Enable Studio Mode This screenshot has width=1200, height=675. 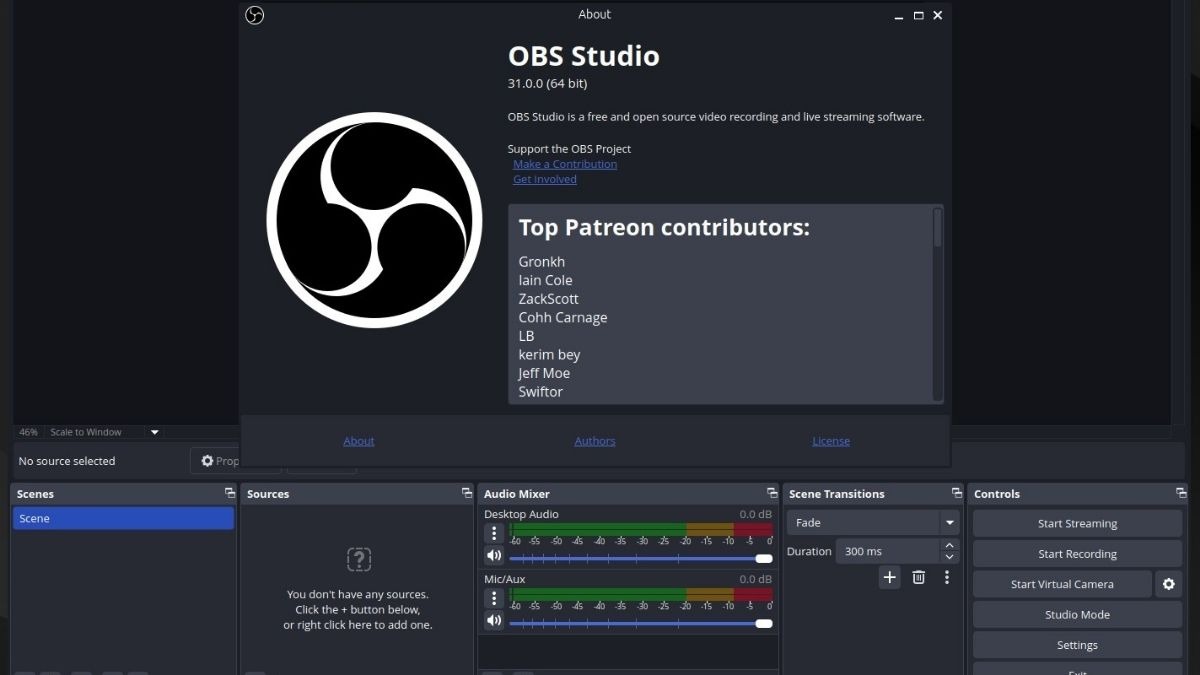pyautogui.click(x=1077, y=615)
